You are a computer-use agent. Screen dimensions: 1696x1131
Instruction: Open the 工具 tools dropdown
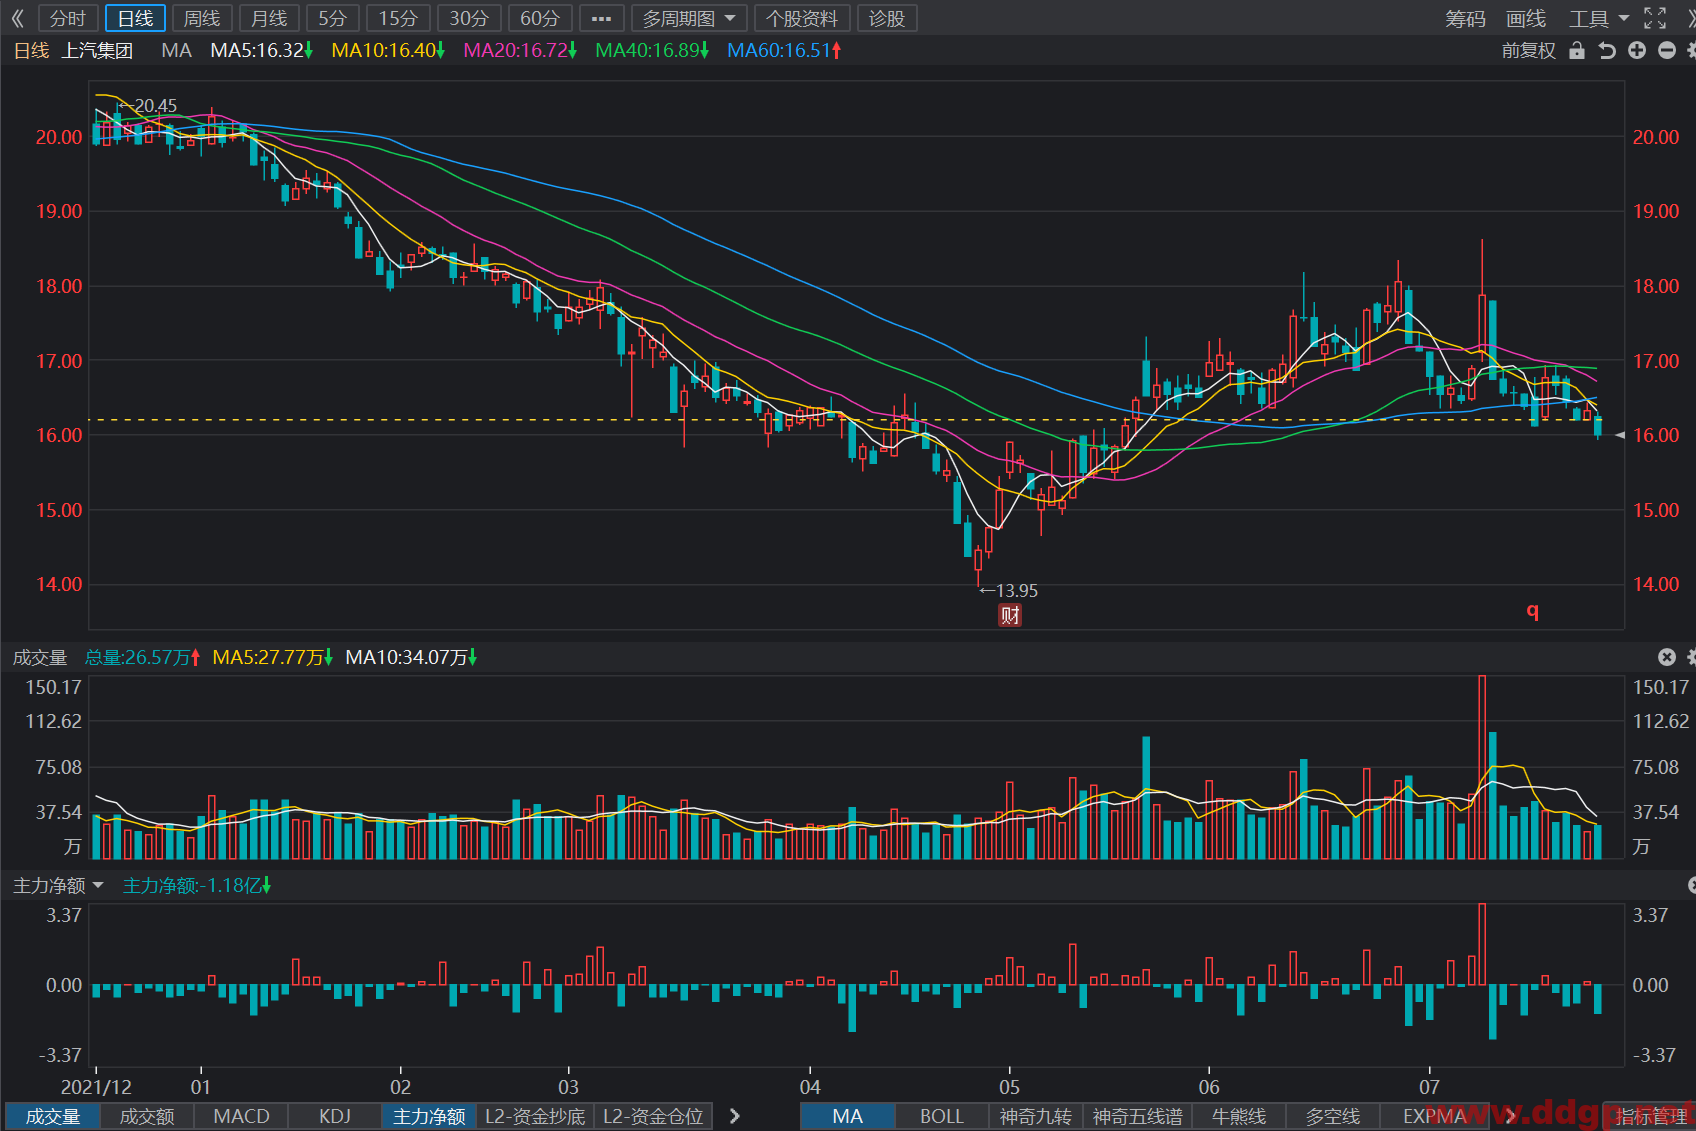(x=1598, y=18)
